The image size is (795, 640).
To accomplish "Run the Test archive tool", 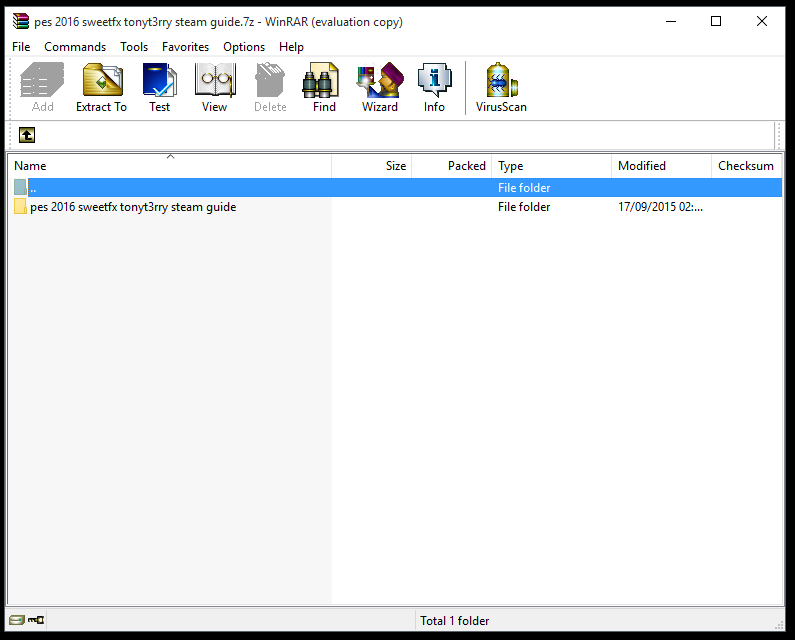I will (x=159, y=87).
